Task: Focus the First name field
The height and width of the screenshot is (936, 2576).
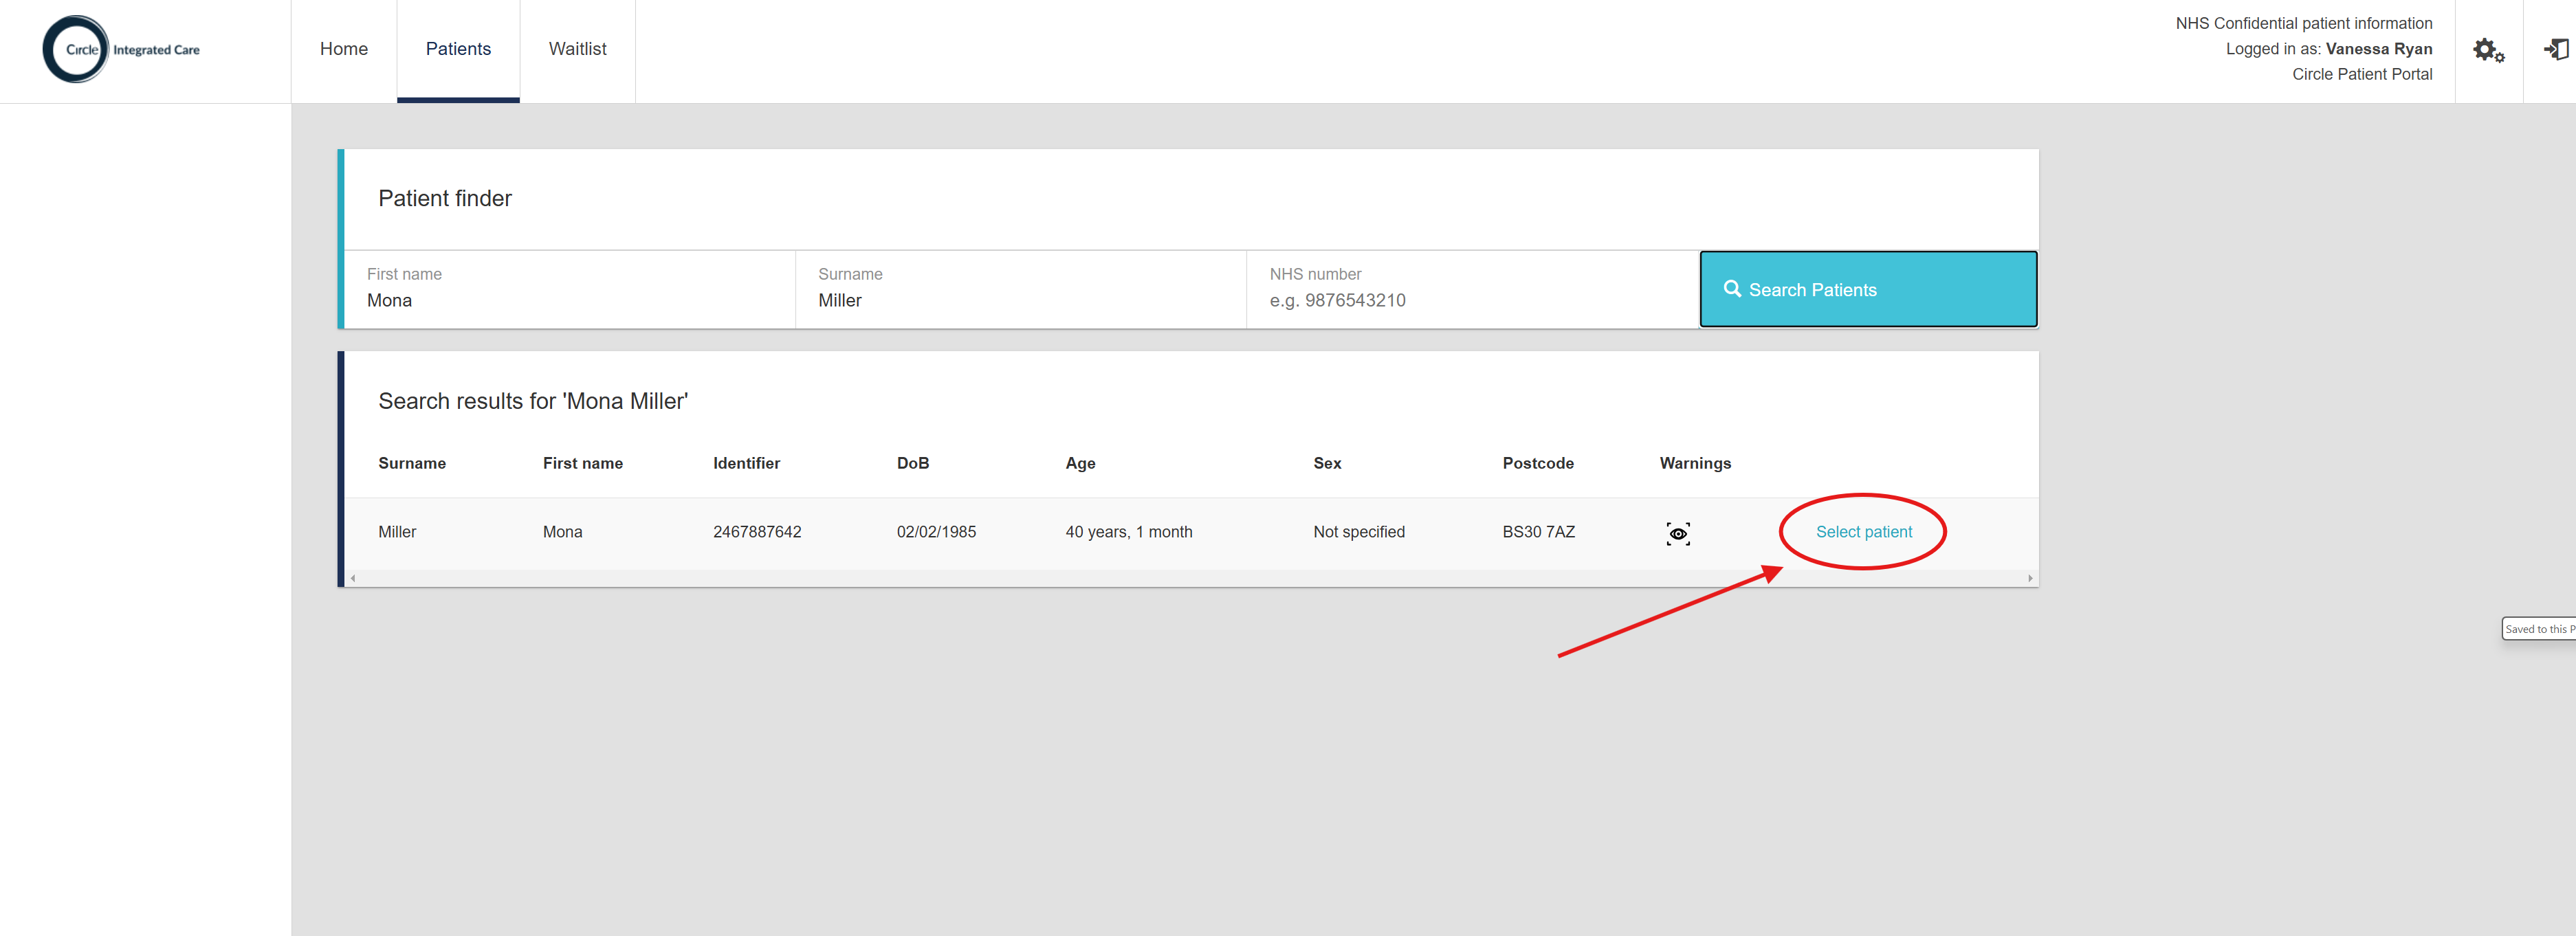Action: [570, 300]
